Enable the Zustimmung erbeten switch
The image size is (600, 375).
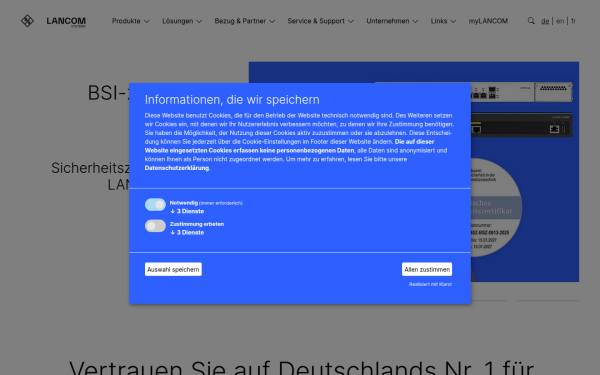155,226
